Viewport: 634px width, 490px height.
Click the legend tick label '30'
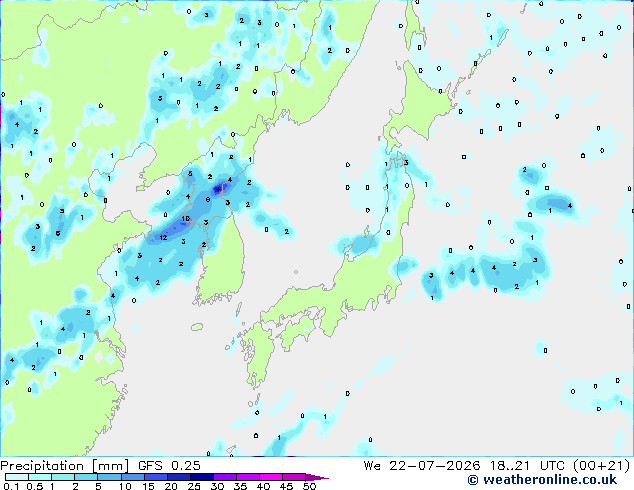[x=217, y=486]
